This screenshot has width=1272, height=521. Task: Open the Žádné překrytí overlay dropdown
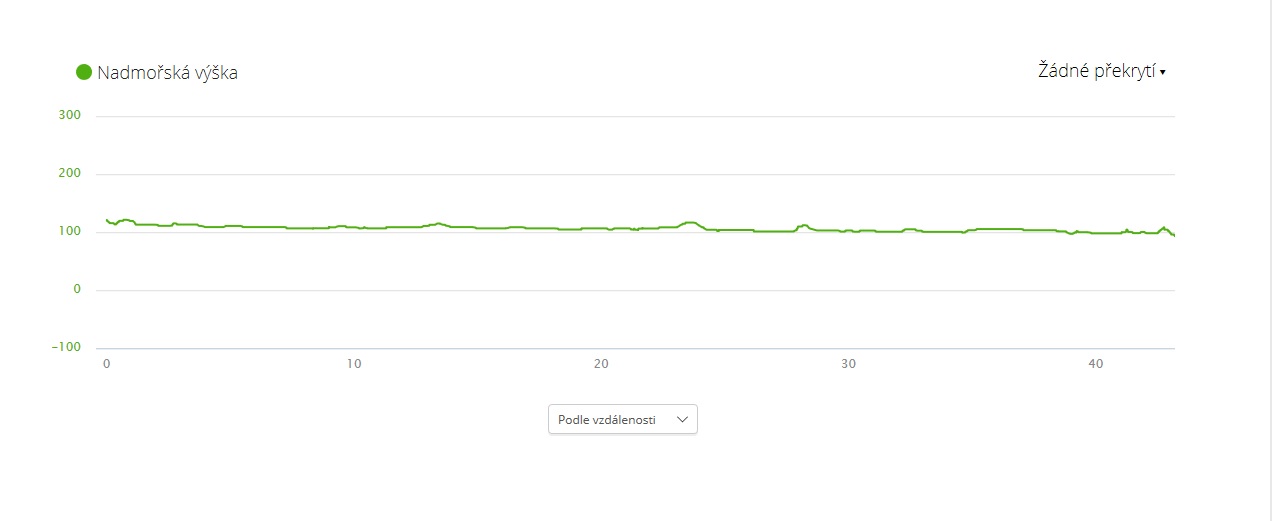(x=1097, y=71)
